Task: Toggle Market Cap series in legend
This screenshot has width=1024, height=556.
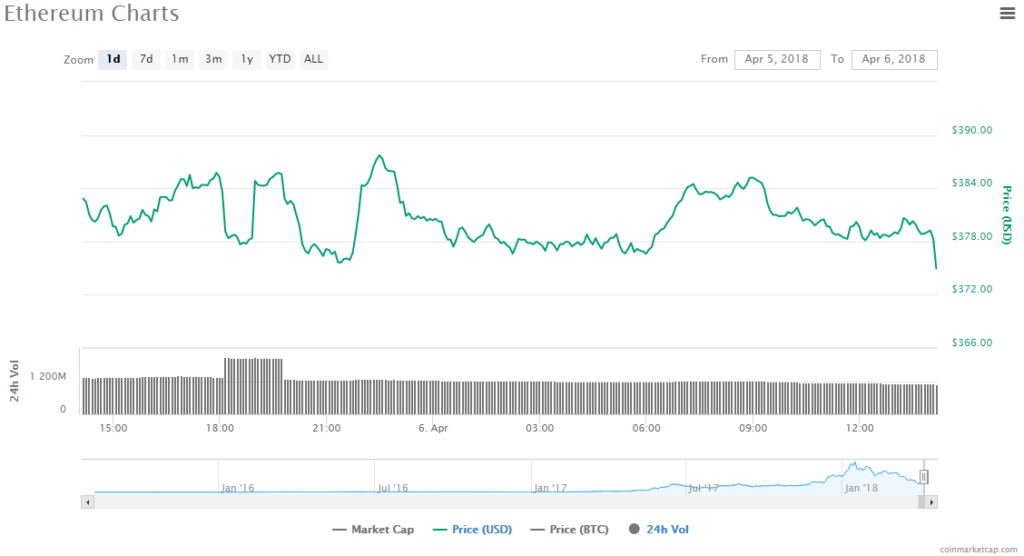Action: [x=373, y=530]
